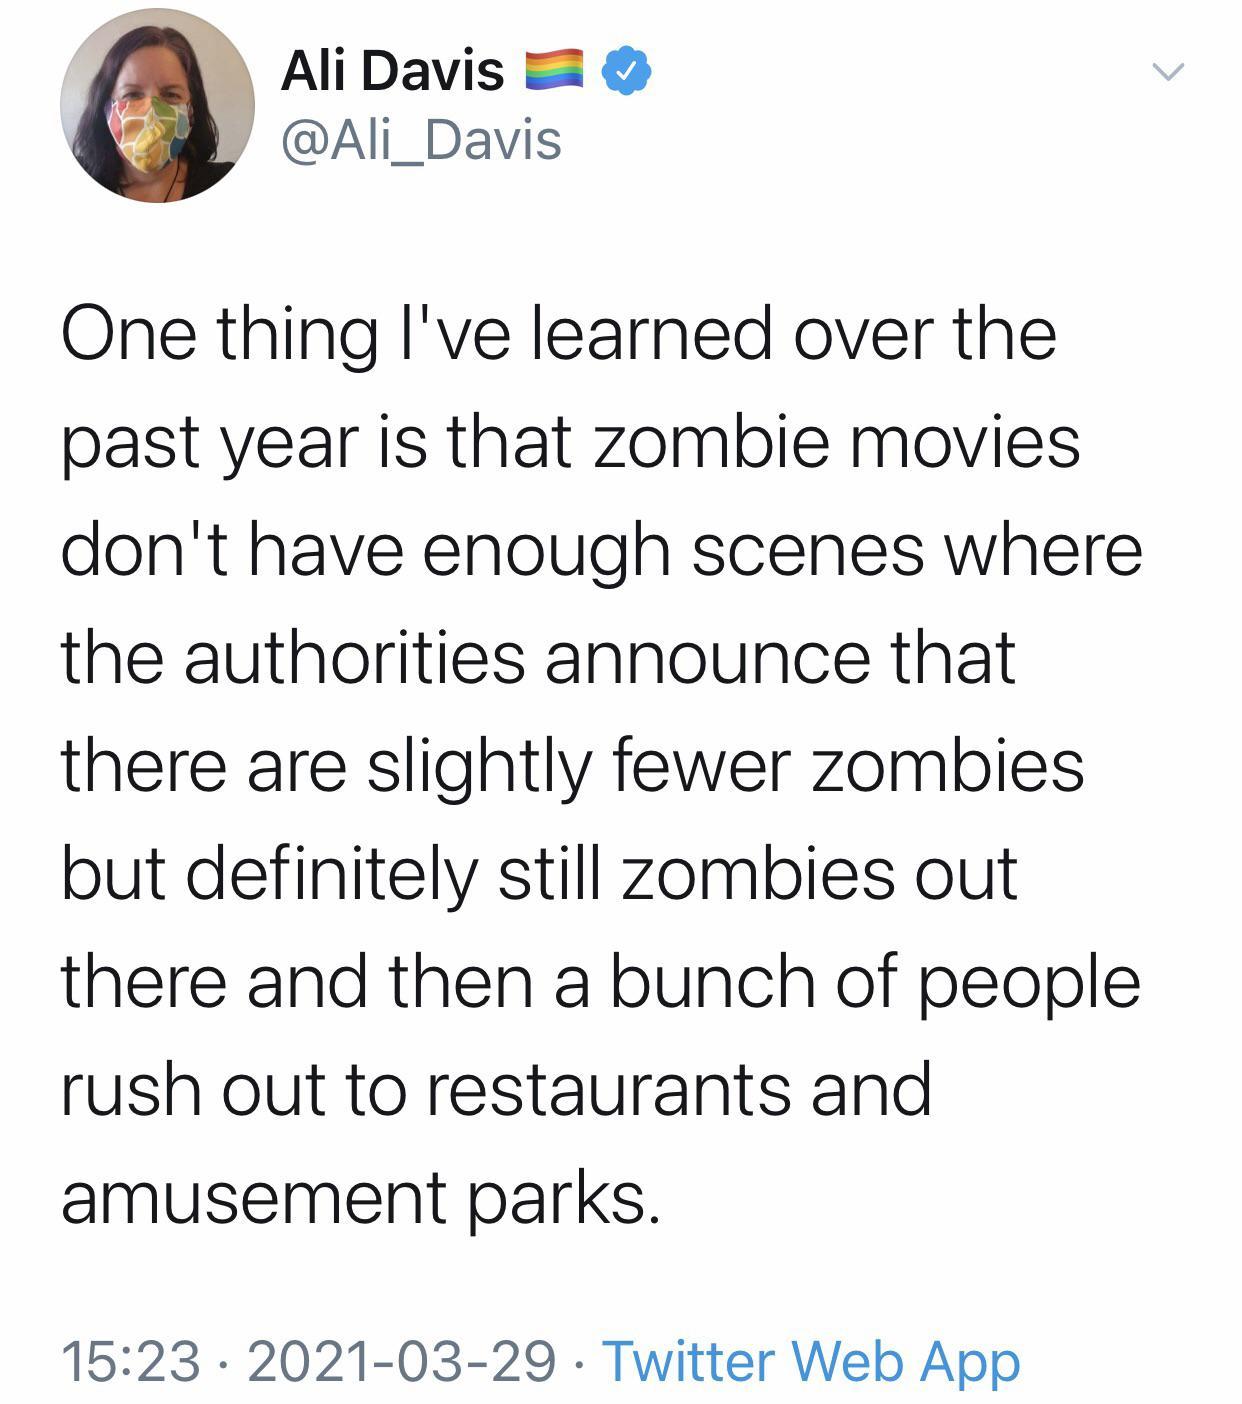Open the Twitter Web App source link
The image size is (1242, 1404).
[x=811, y=1361]
